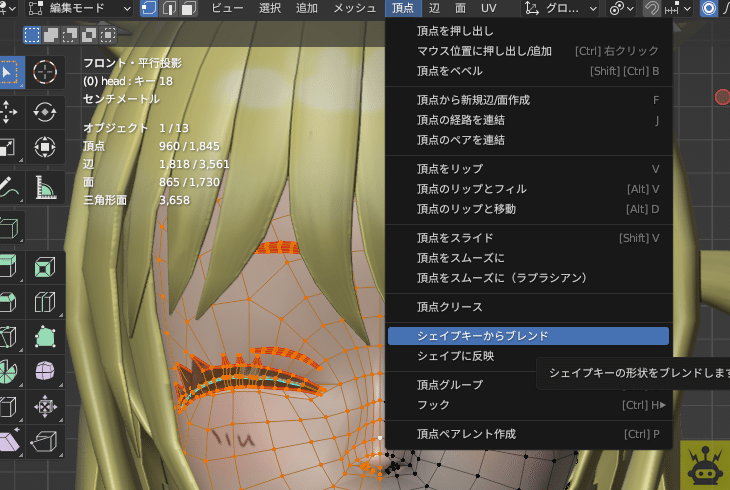
Task: Select vertex select mode icon
Action: tap(149, 8)
